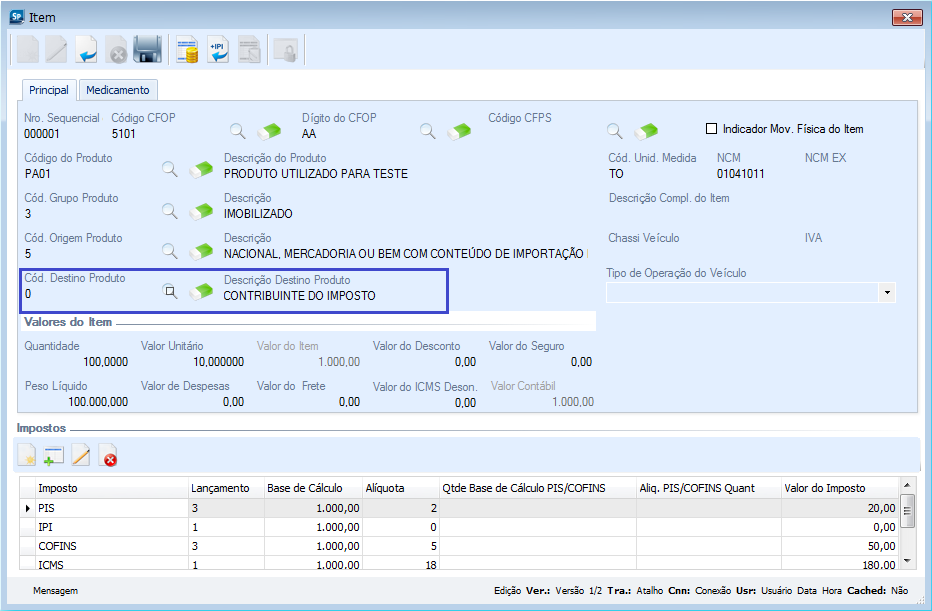Click the gold coins document toolbar icon
Image resolution: width=932 pixels, height=611 pixels.
[187, 49]
